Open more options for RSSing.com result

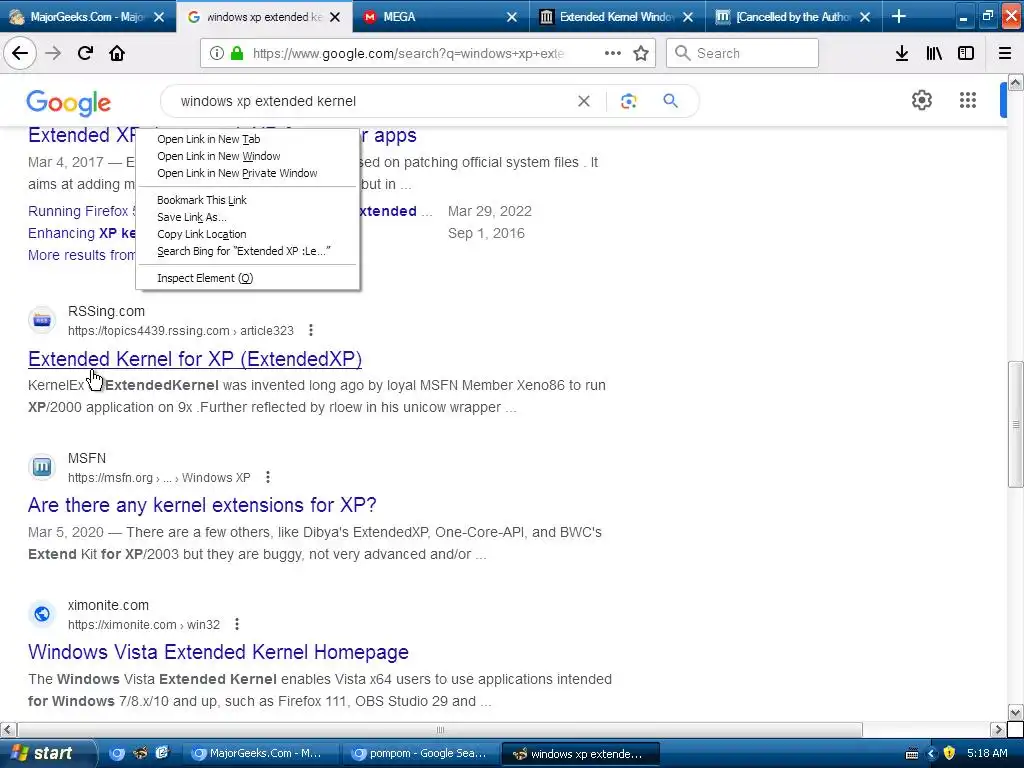click(311, 330)
